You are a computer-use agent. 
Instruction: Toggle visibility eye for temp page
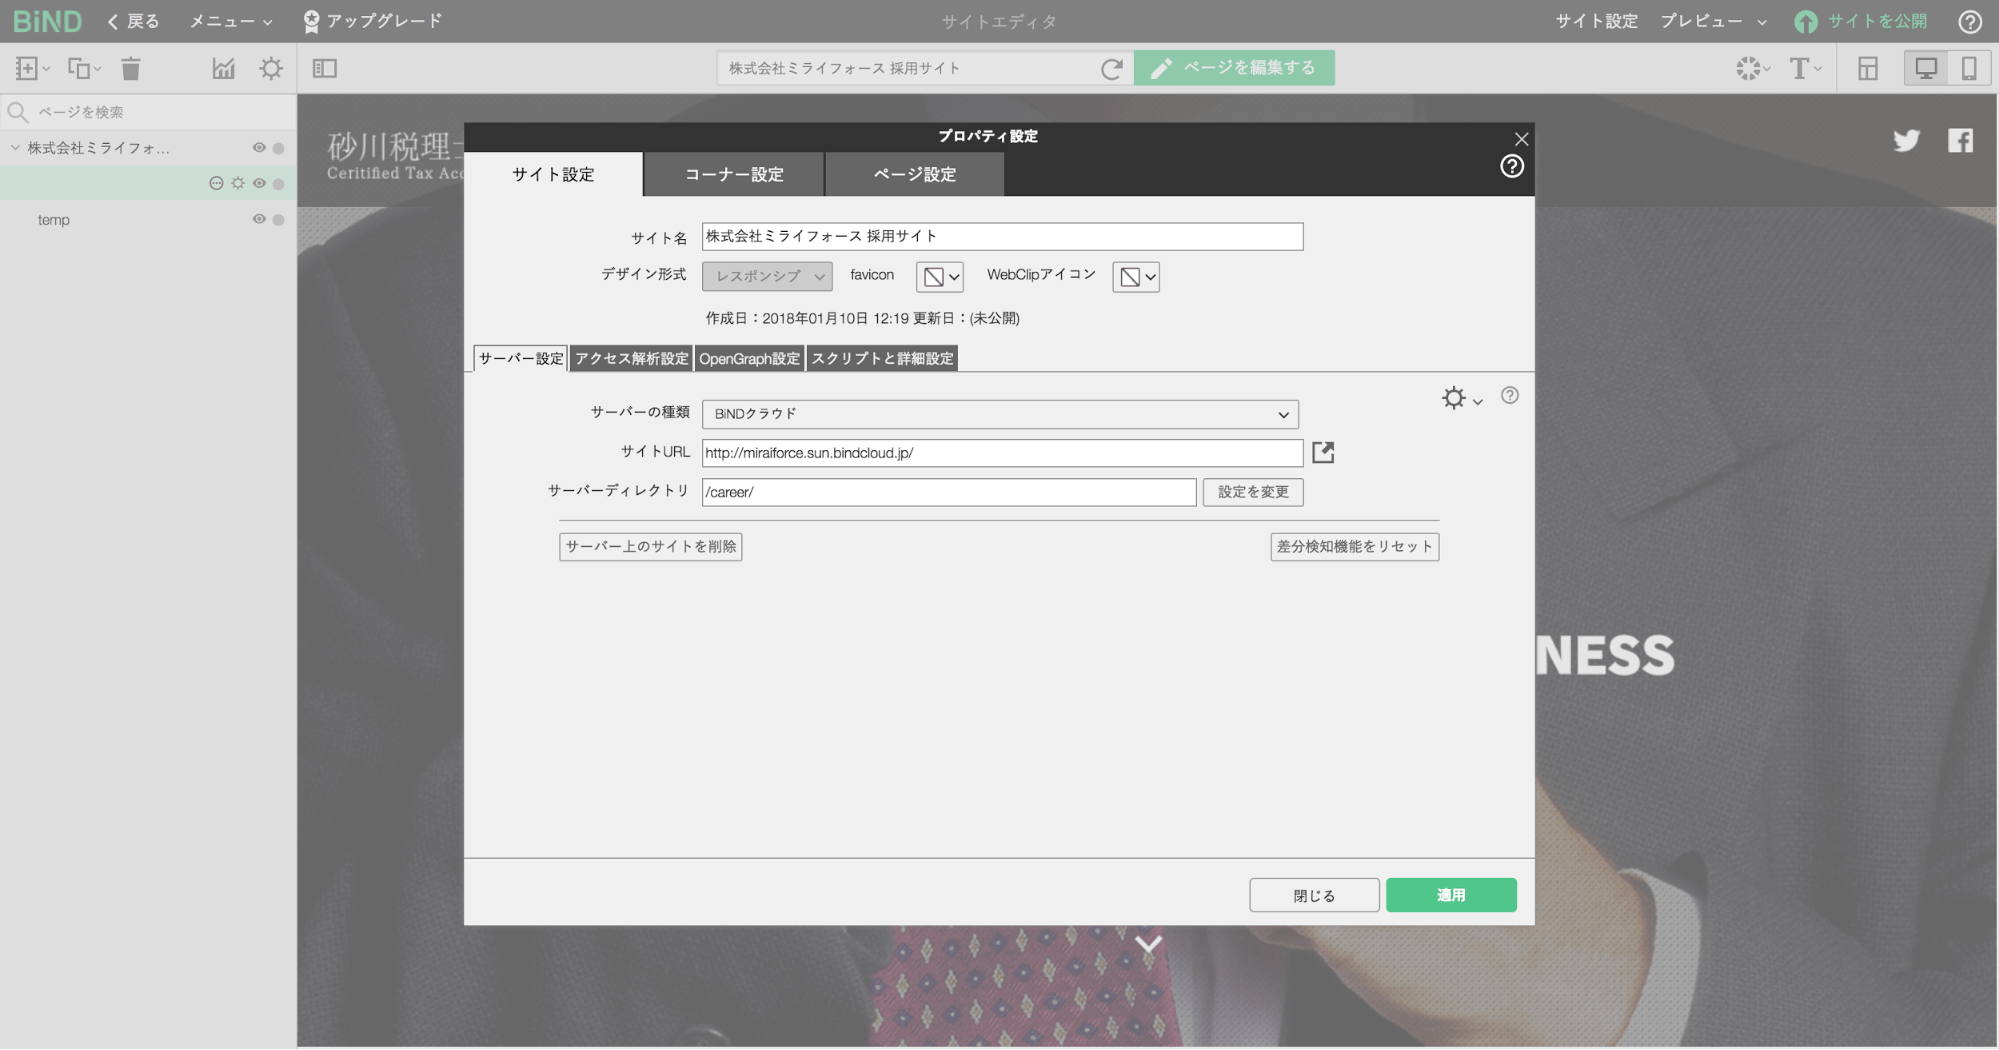(x=259, y=219)
